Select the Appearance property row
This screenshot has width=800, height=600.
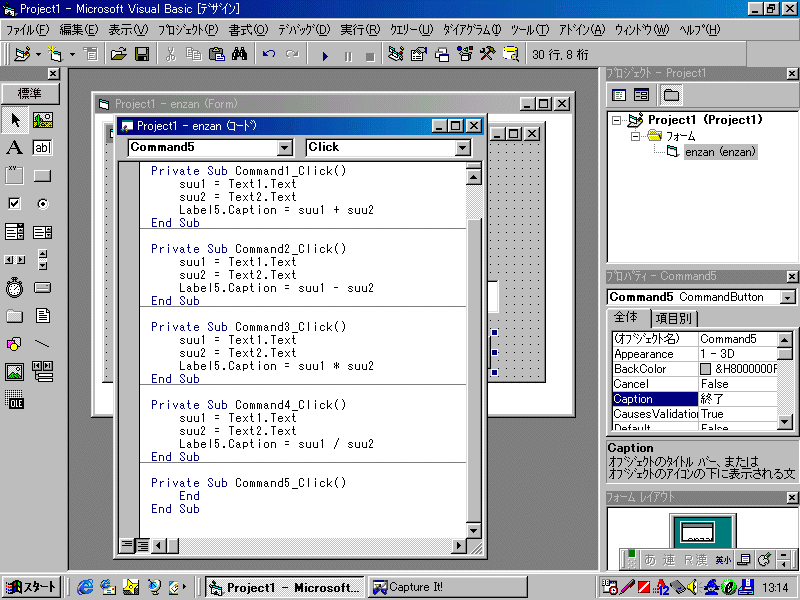point(695,354)
